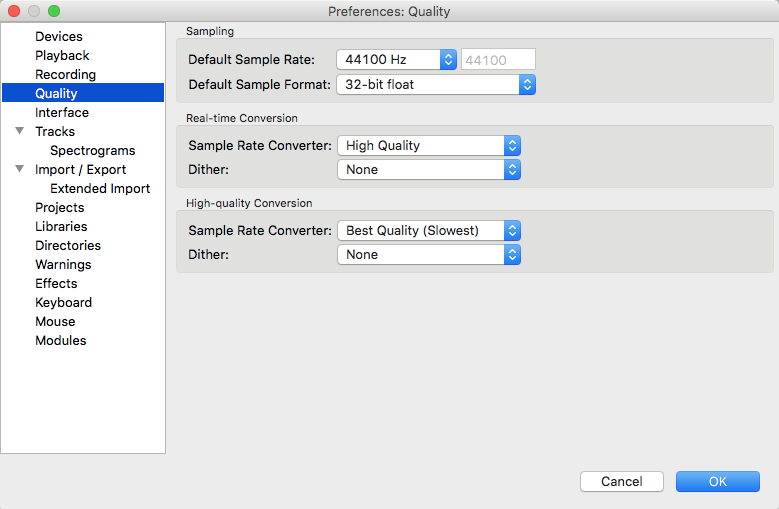Open the Default Sample Rate dropdown

[396, 60]
